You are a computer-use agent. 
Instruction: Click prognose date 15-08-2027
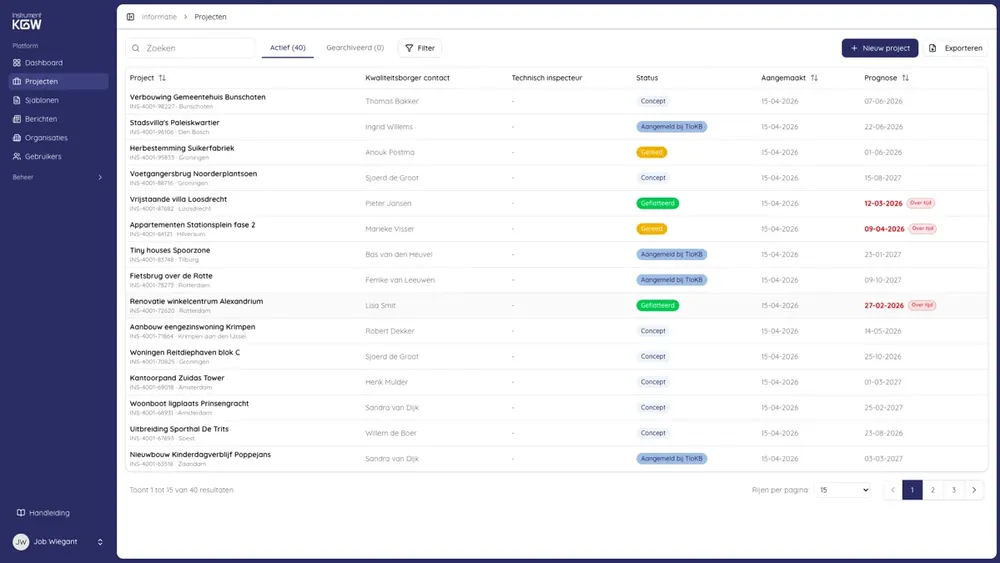883,178
